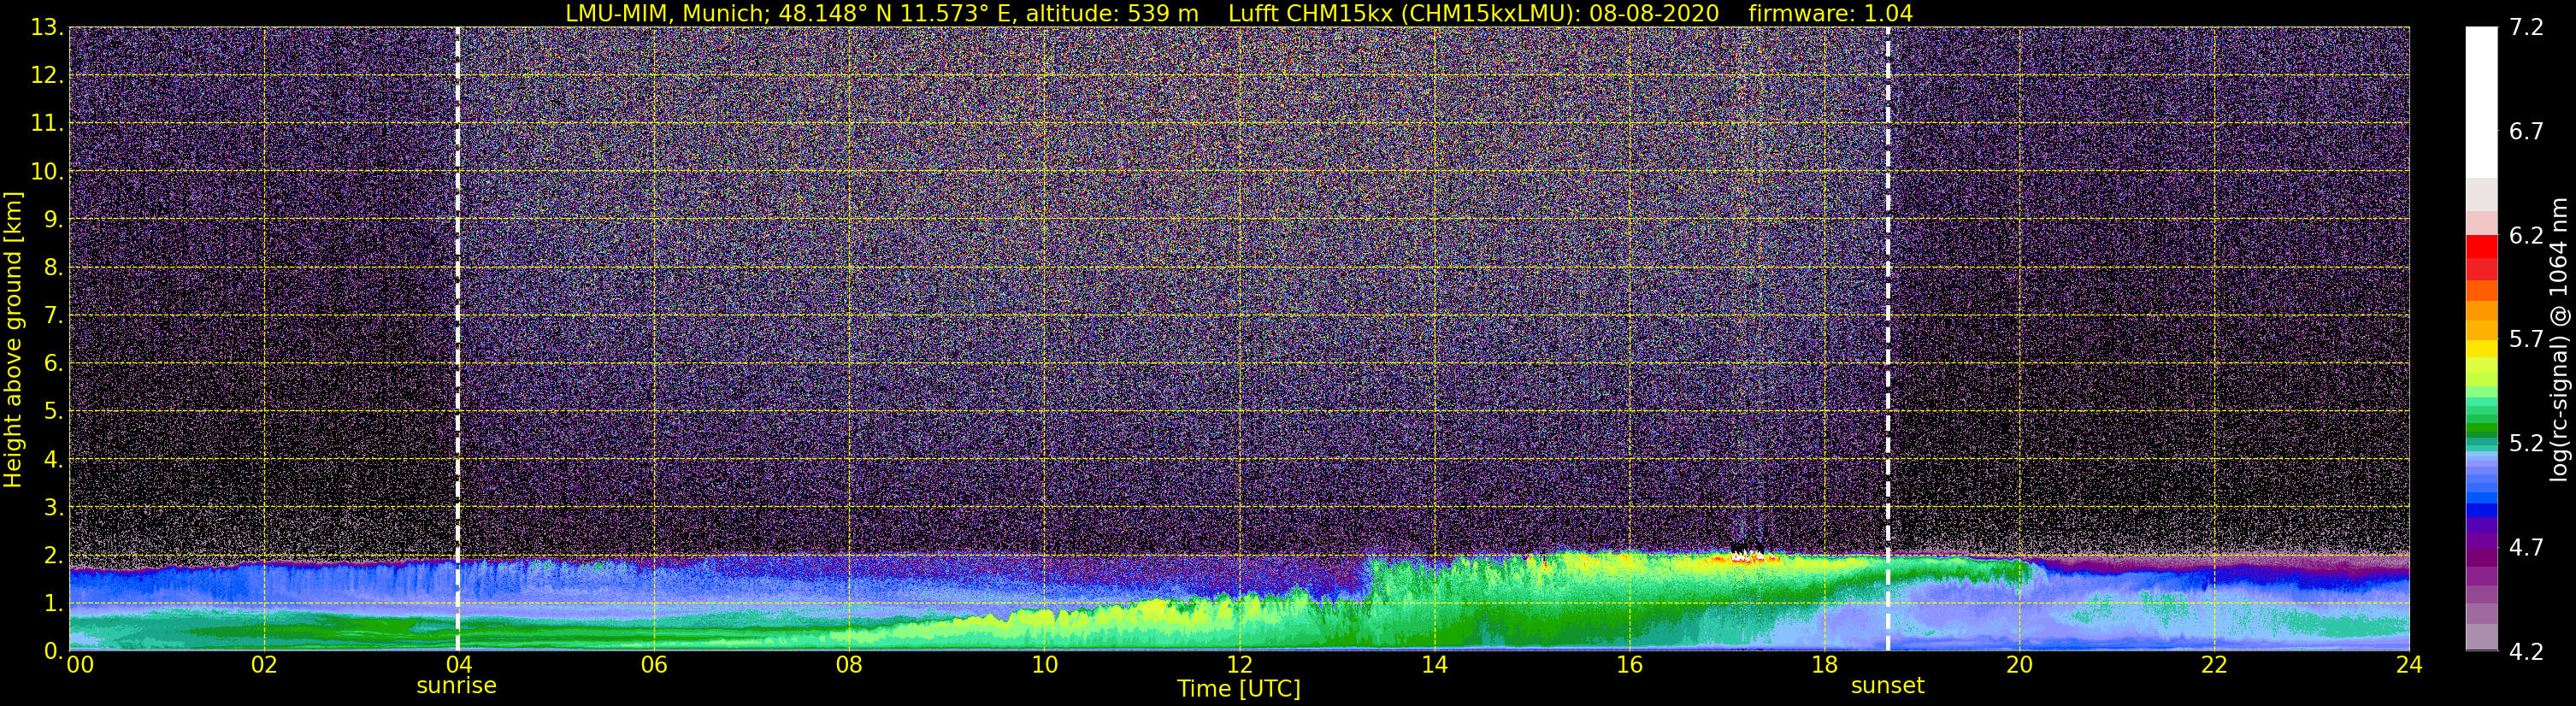Click the '00' time tick label
This screenshot has height=706, width=2576.
point(79,665)
